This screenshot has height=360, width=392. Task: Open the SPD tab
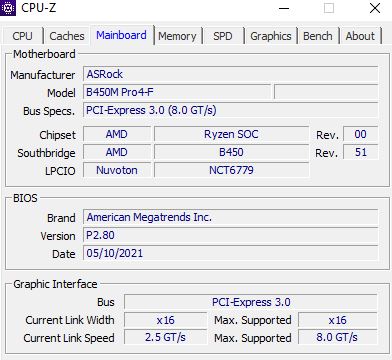click(223, 36)
